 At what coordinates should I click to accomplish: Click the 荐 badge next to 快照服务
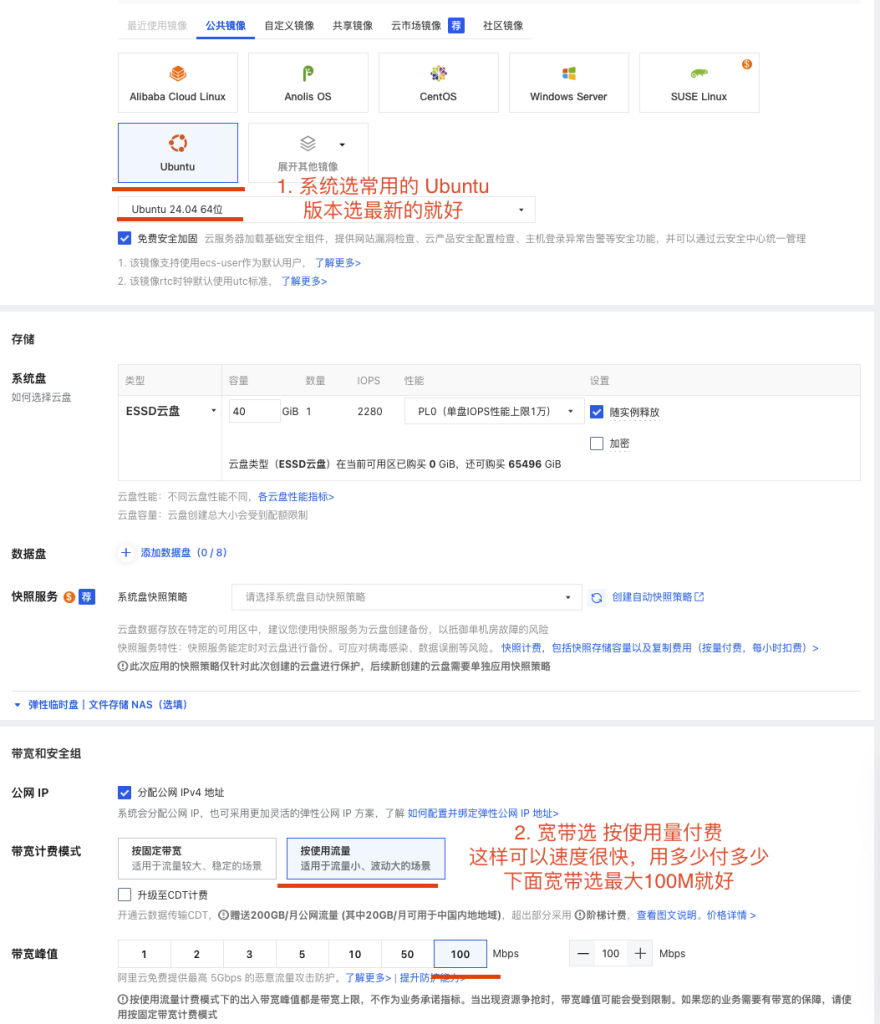[x=87, y=597]
